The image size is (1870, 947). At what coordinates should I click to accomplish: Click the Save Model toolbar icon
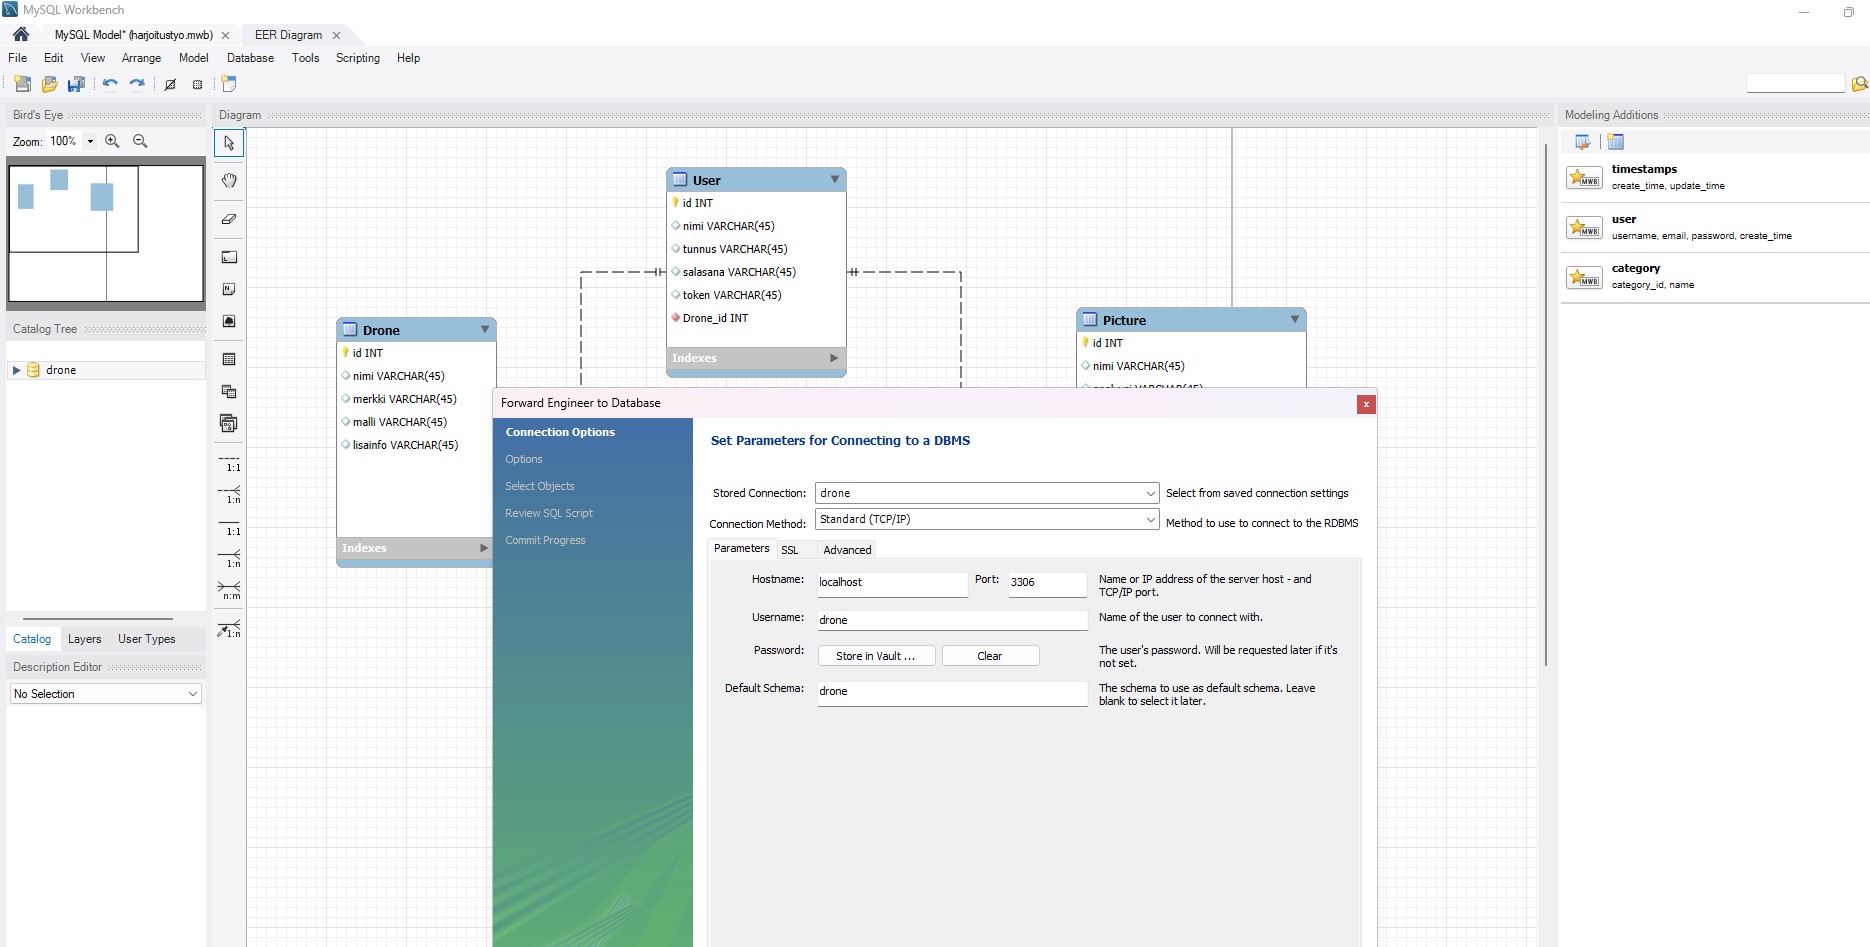[x=76, y=85]
